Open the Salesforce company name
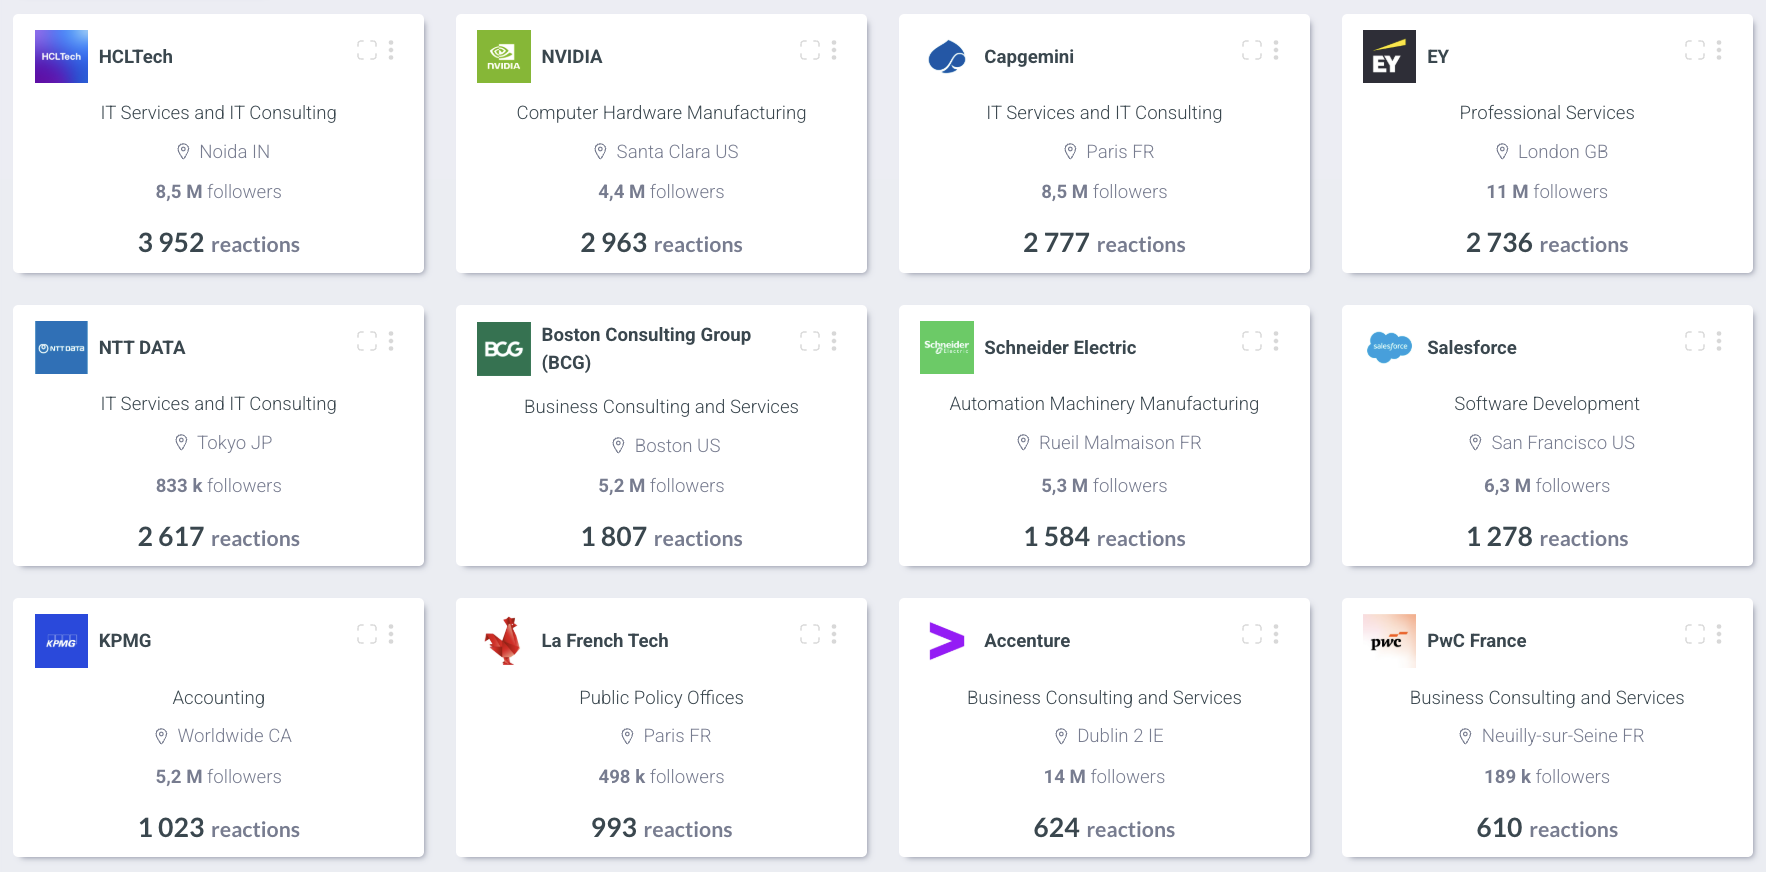 pyautogui.click(x=1472, y=348)
